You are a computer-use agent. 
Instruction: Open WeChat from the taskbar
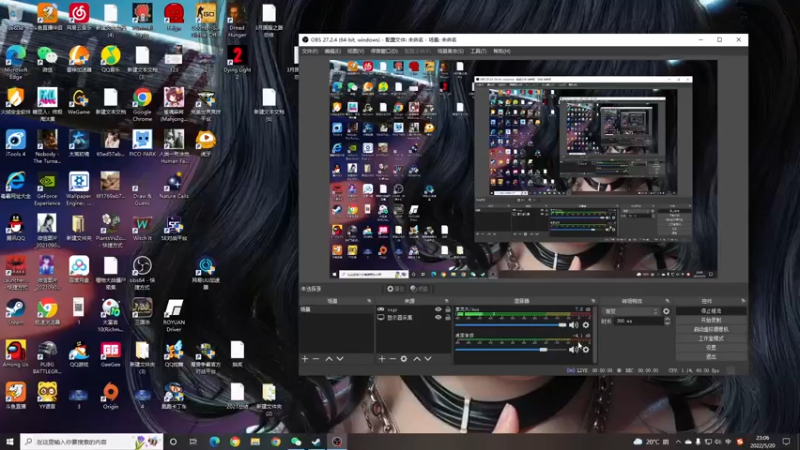pyautogui.click(x=296, y=441)
